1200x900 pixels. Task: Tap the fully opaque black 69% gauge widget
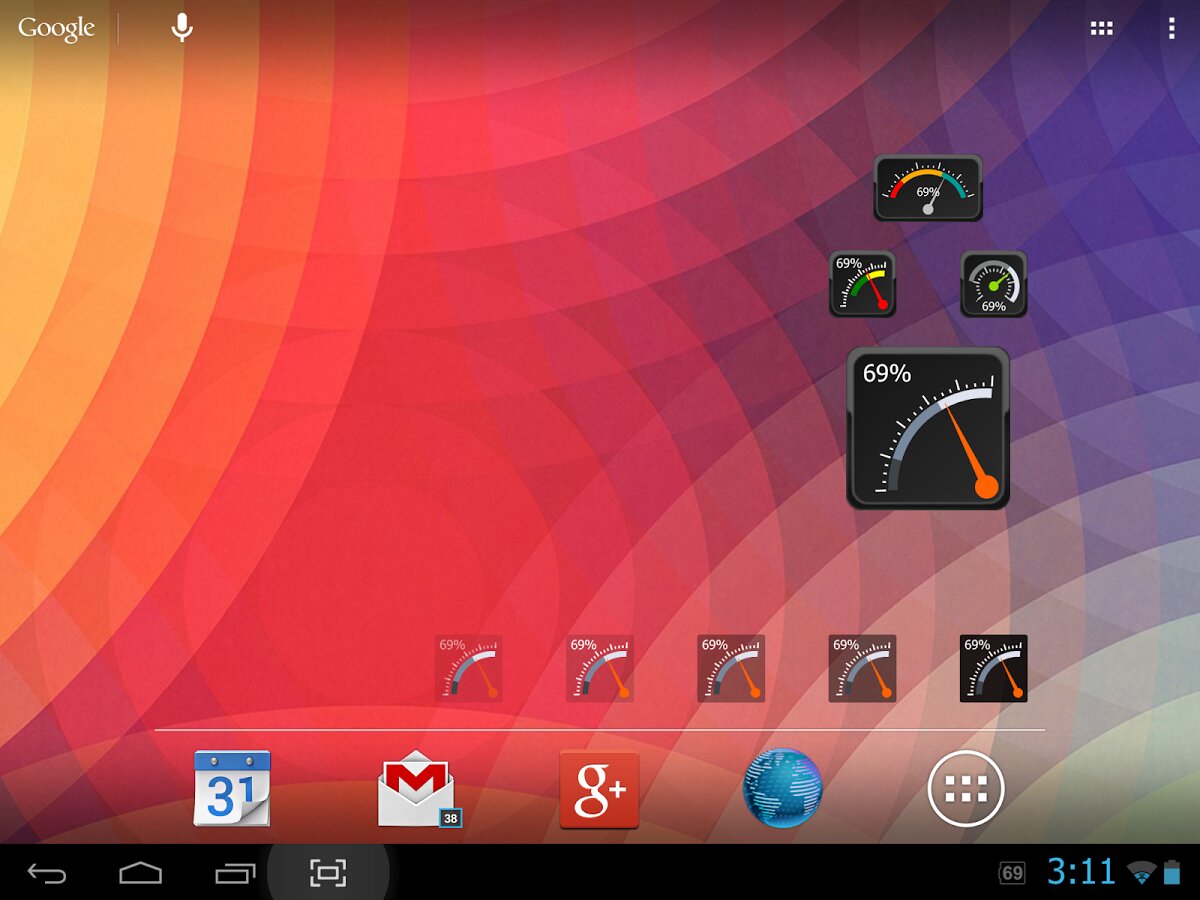(994, 668)
